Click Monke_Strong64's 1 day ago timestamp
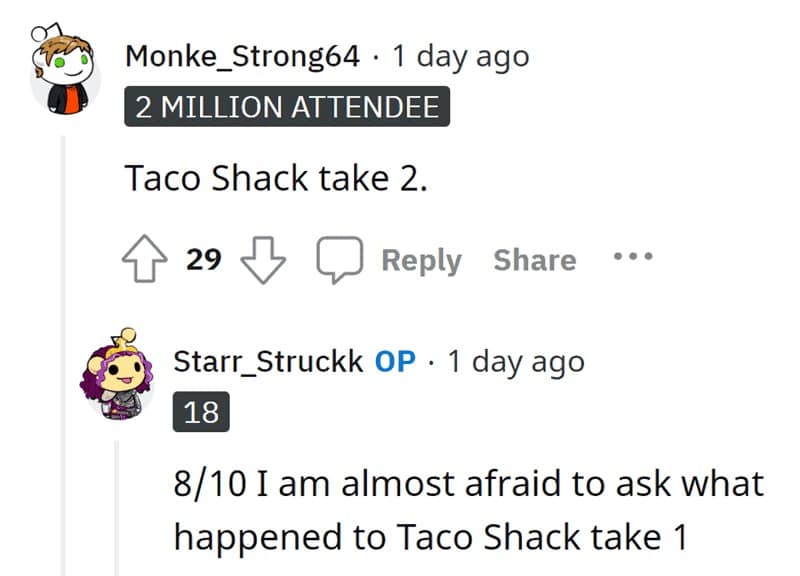The image size is (800, 576). pos(460,56)
